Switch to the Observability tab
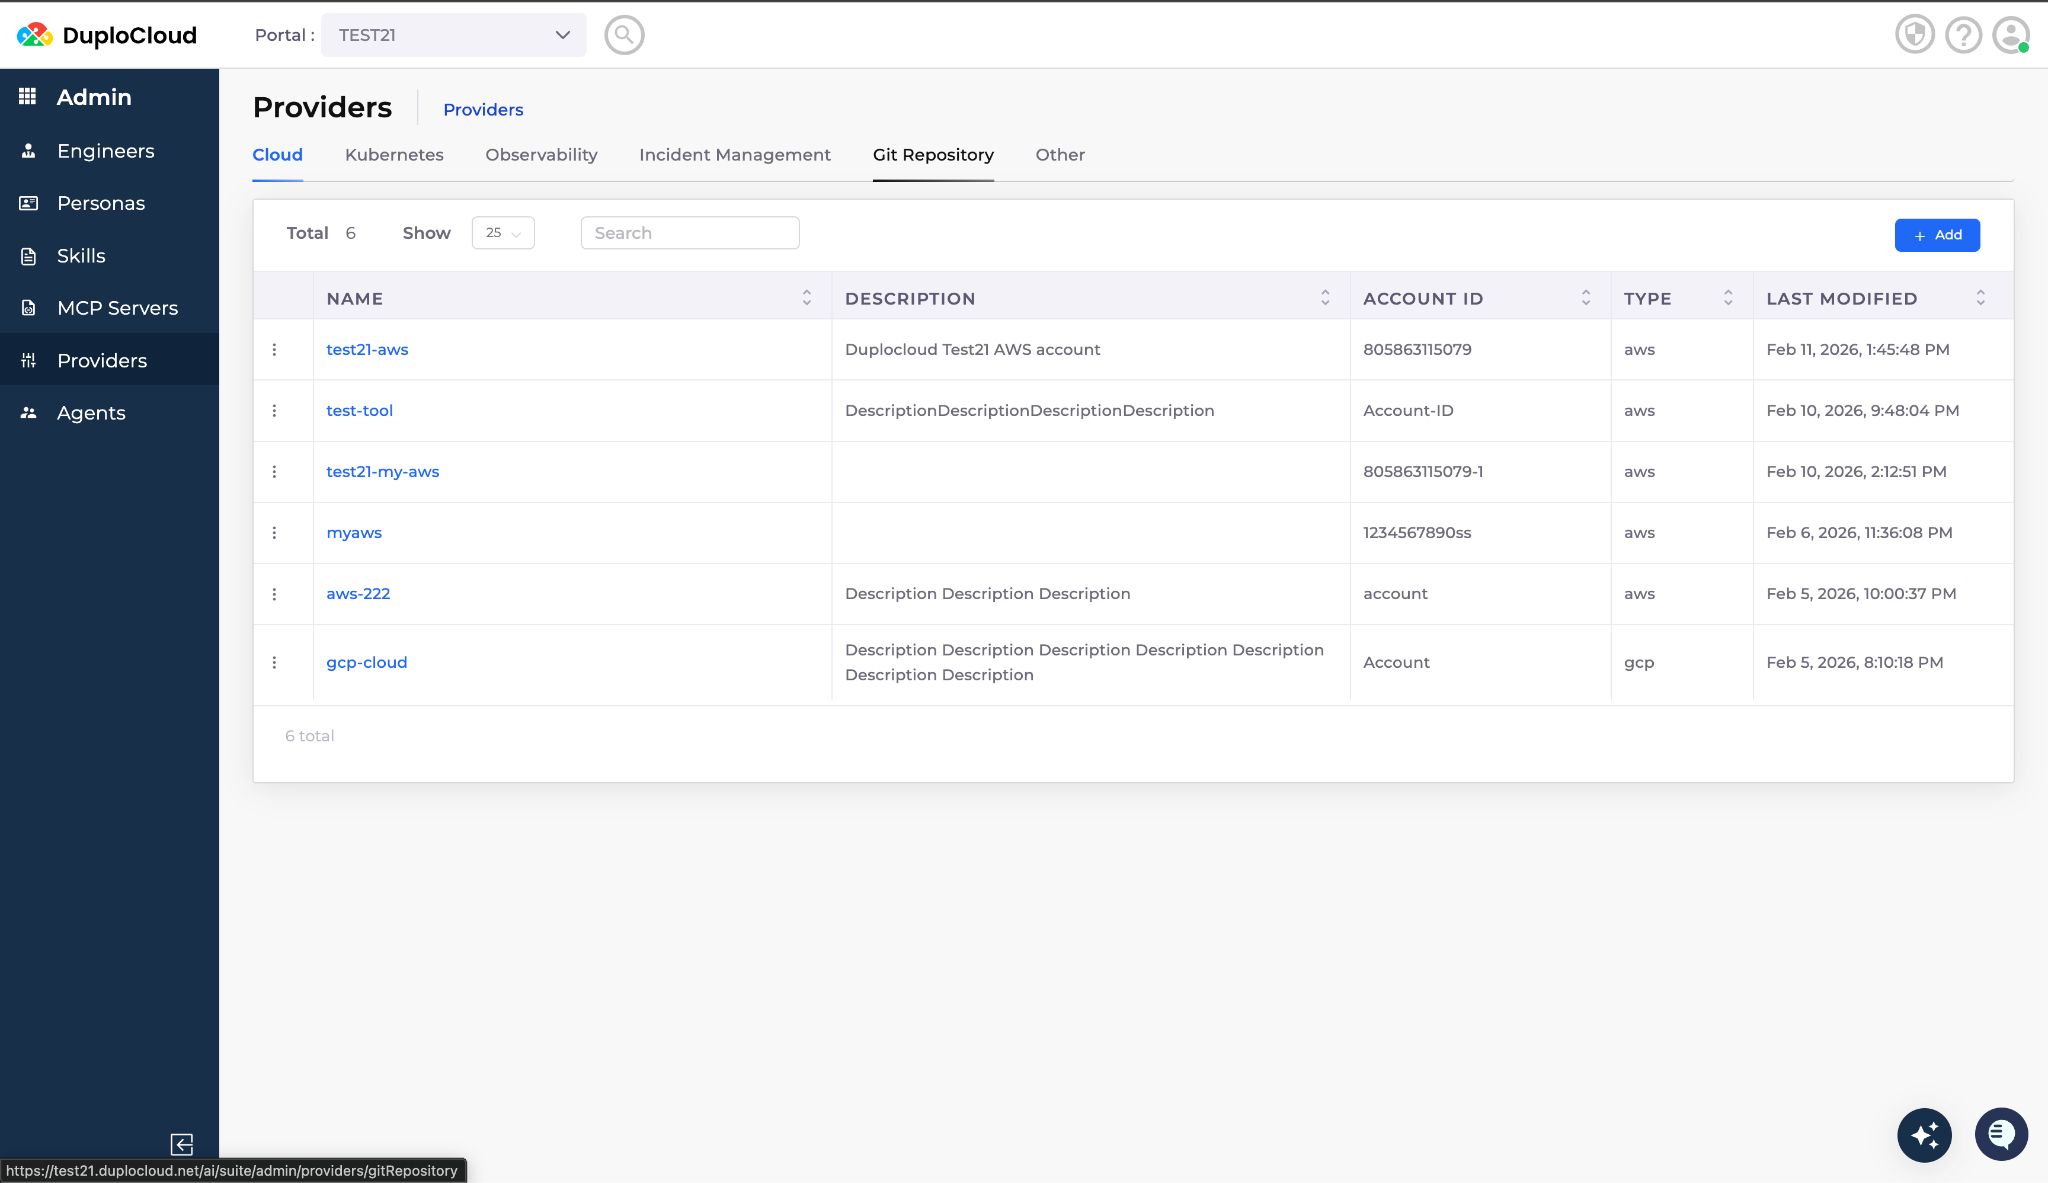 541,155
